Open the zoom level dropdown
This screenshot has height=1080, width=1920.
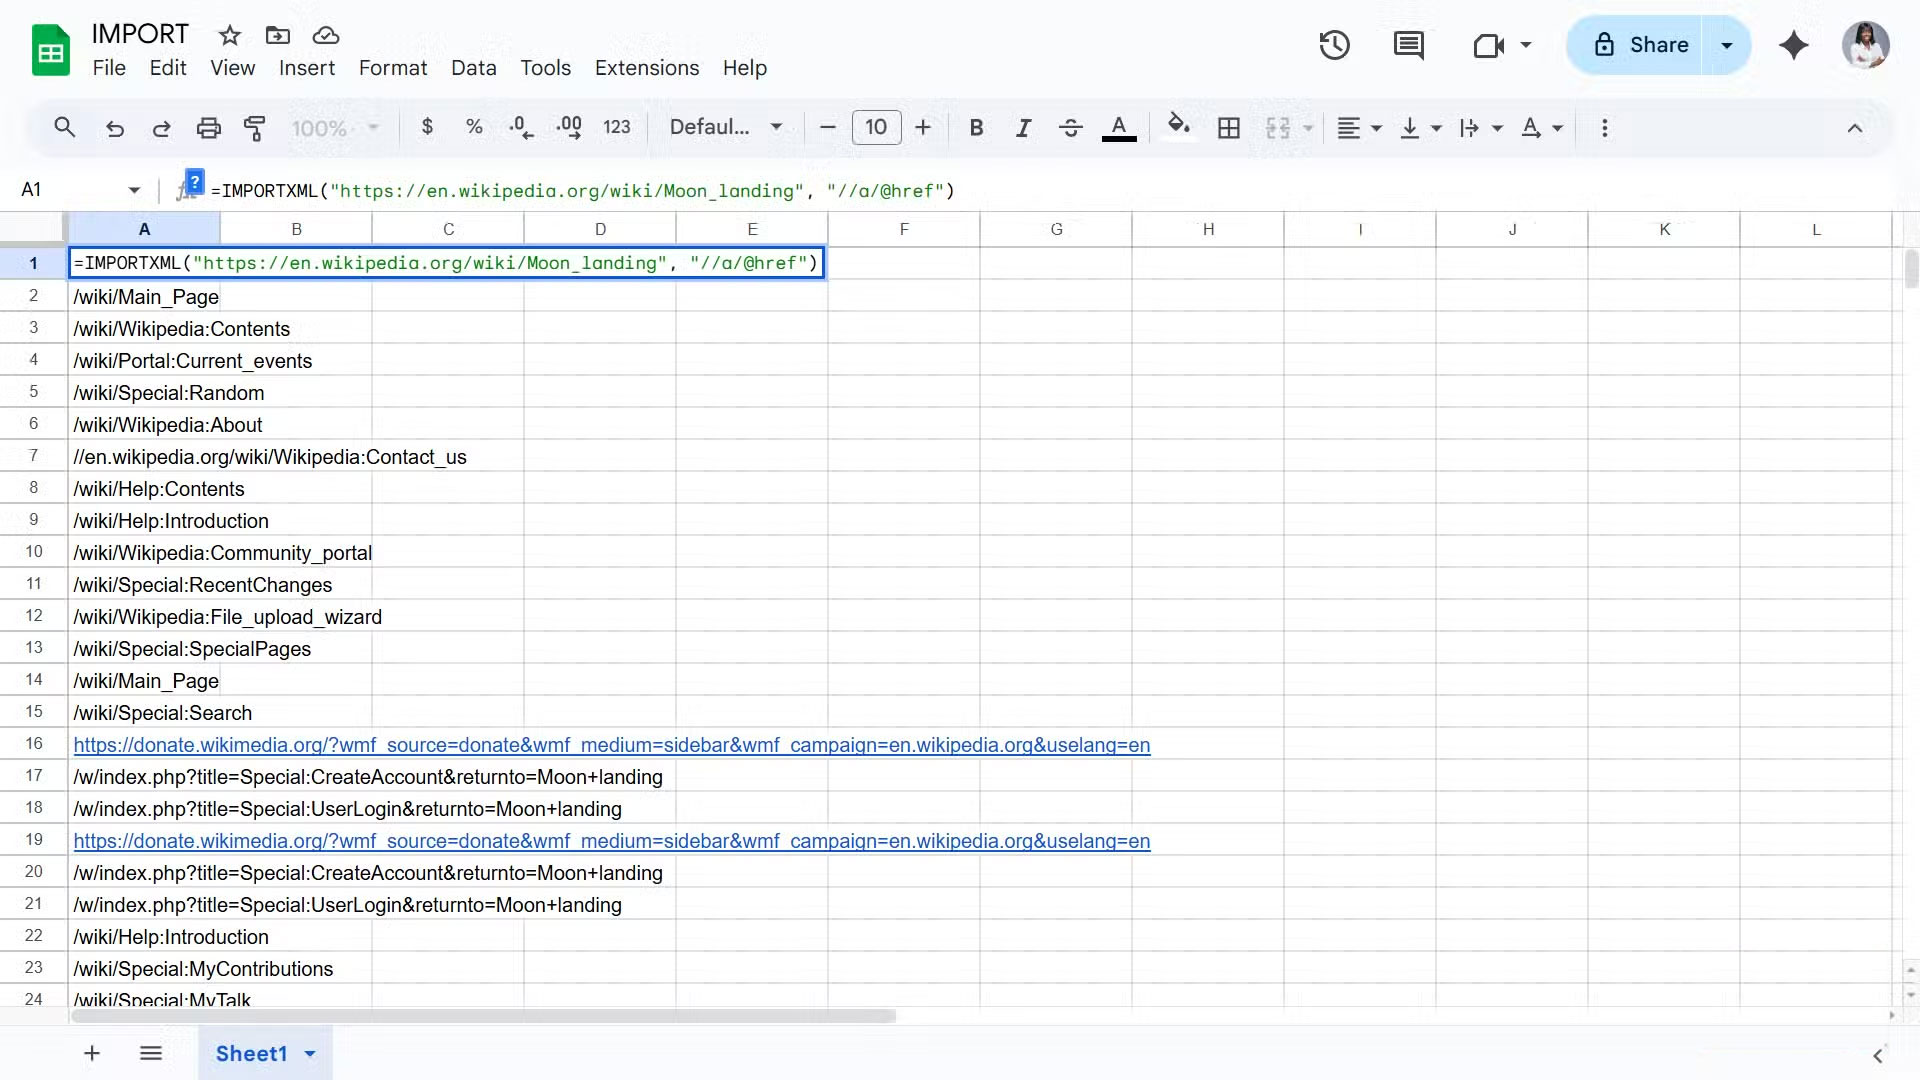point(334,128)
